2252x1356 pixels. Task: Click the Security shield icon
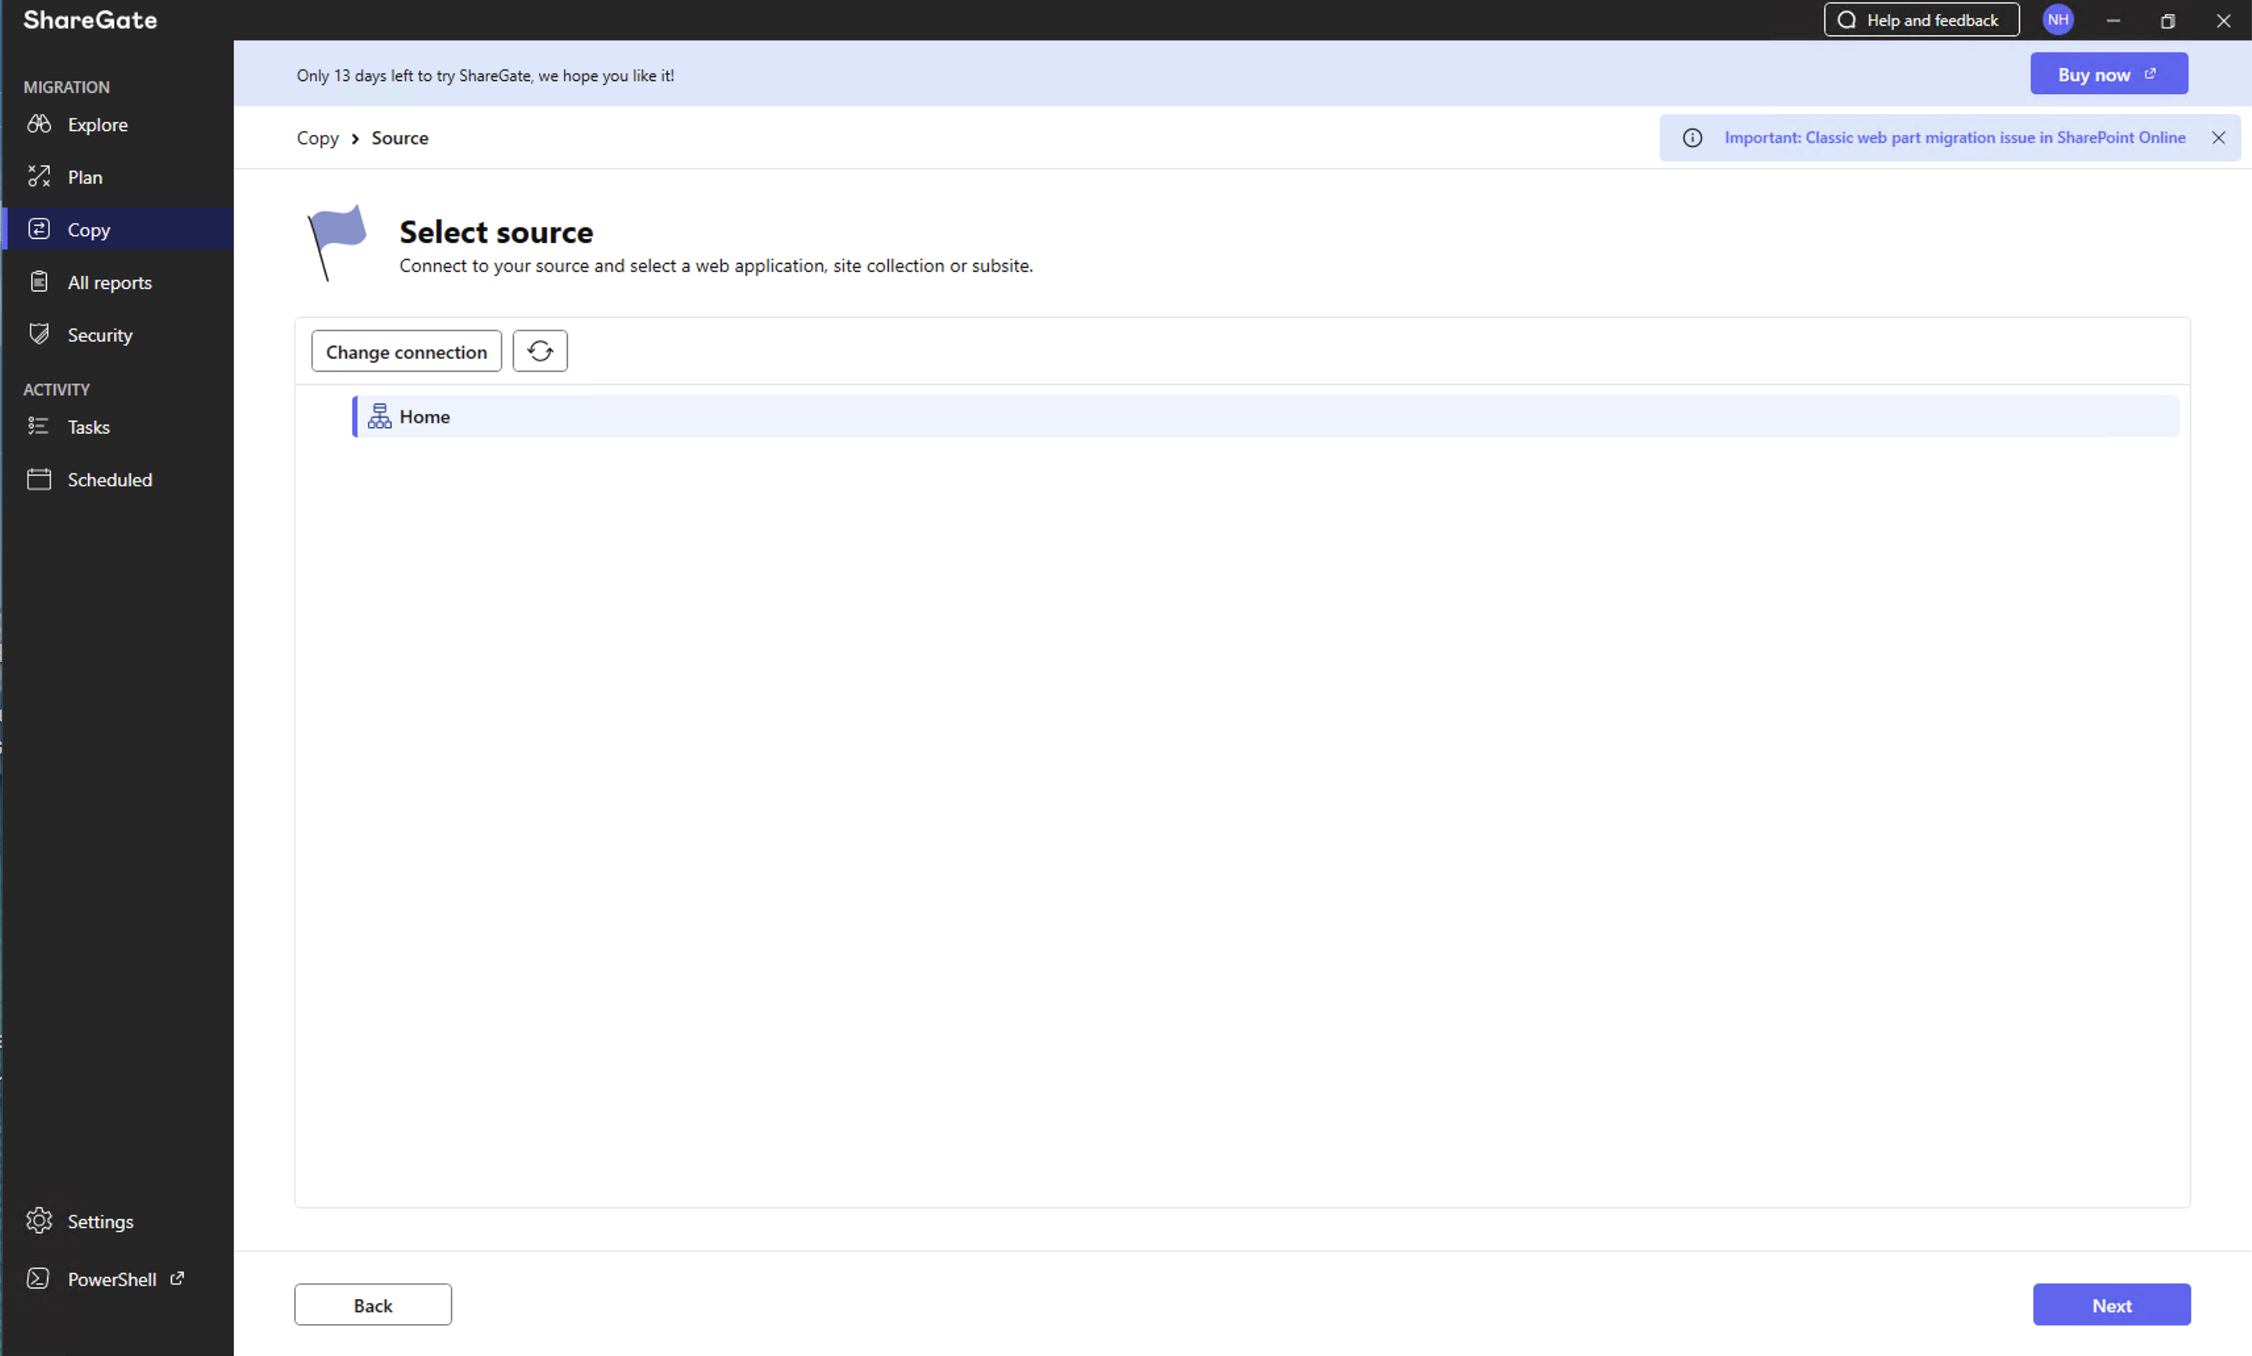(39, 334)
